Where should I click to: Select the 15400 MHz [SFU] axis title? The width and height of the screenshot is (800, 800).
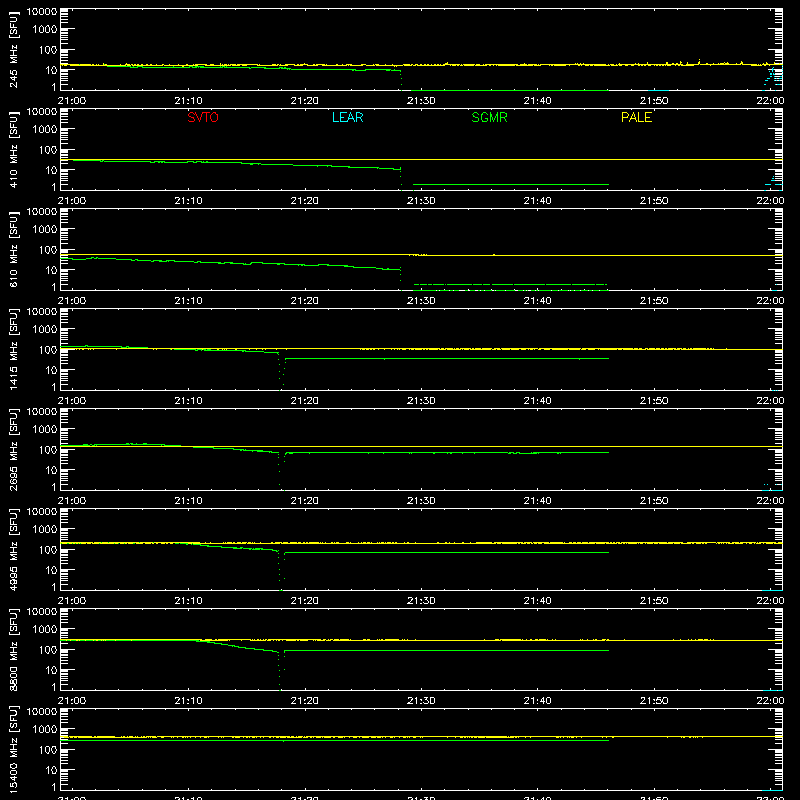(14, 749)
